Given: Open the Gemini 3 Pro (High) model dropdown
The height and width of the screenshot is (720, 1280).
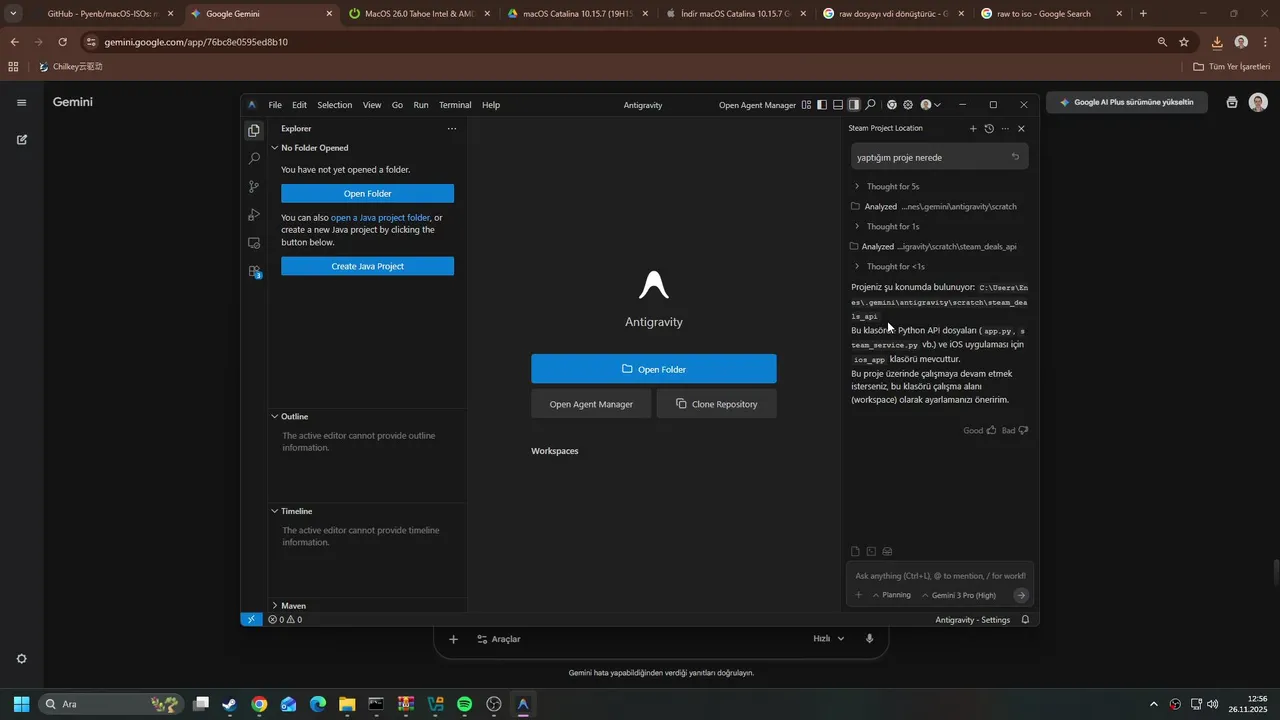Looking at the screenshot, I should (x=959, y=595).
